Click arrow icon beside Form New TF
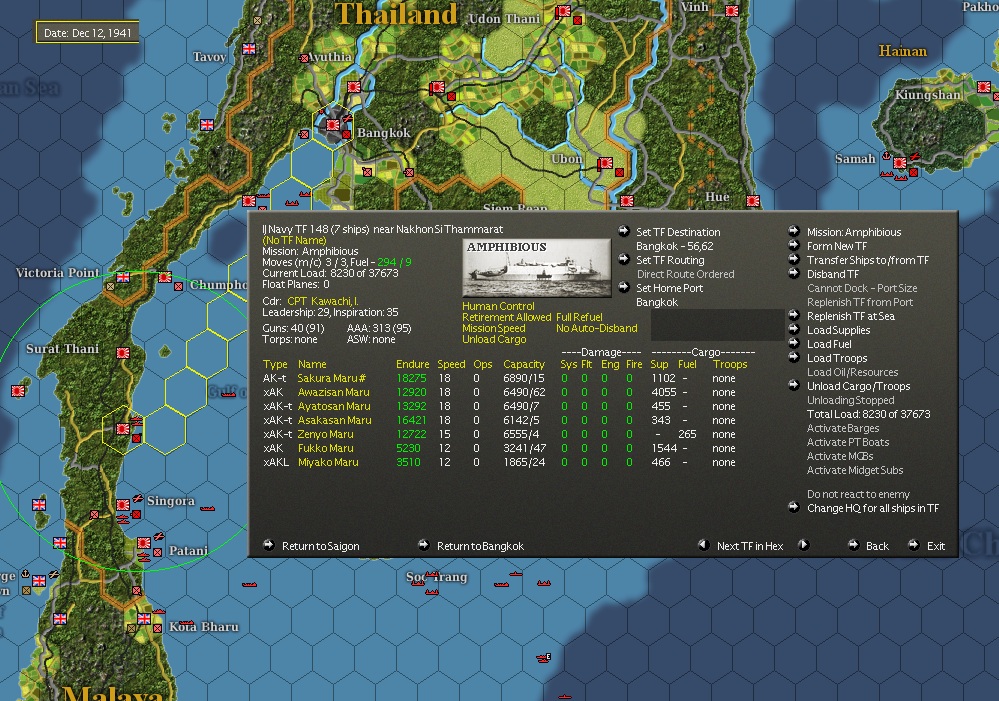The height and width of the screenshot is (701, 999). click(794, 245)
